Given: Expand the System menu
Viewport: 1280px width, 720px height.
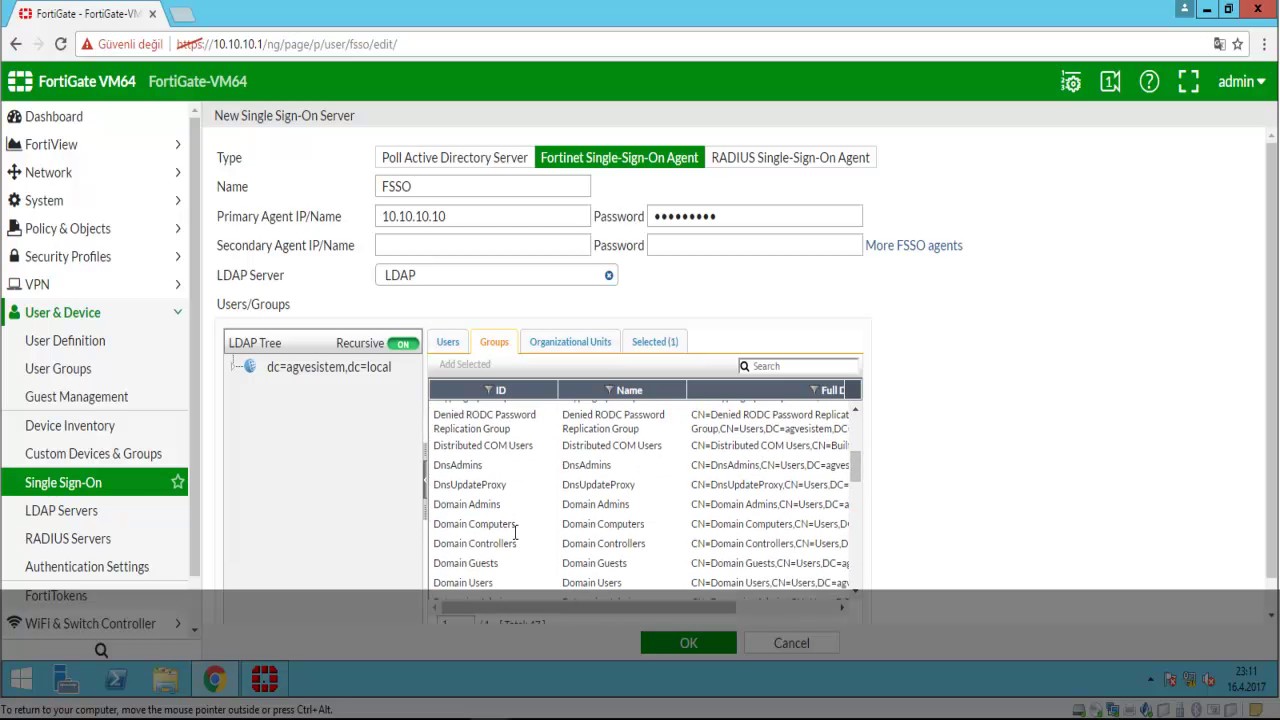Looking at the screenshot, I should click(x=94, y=200).
